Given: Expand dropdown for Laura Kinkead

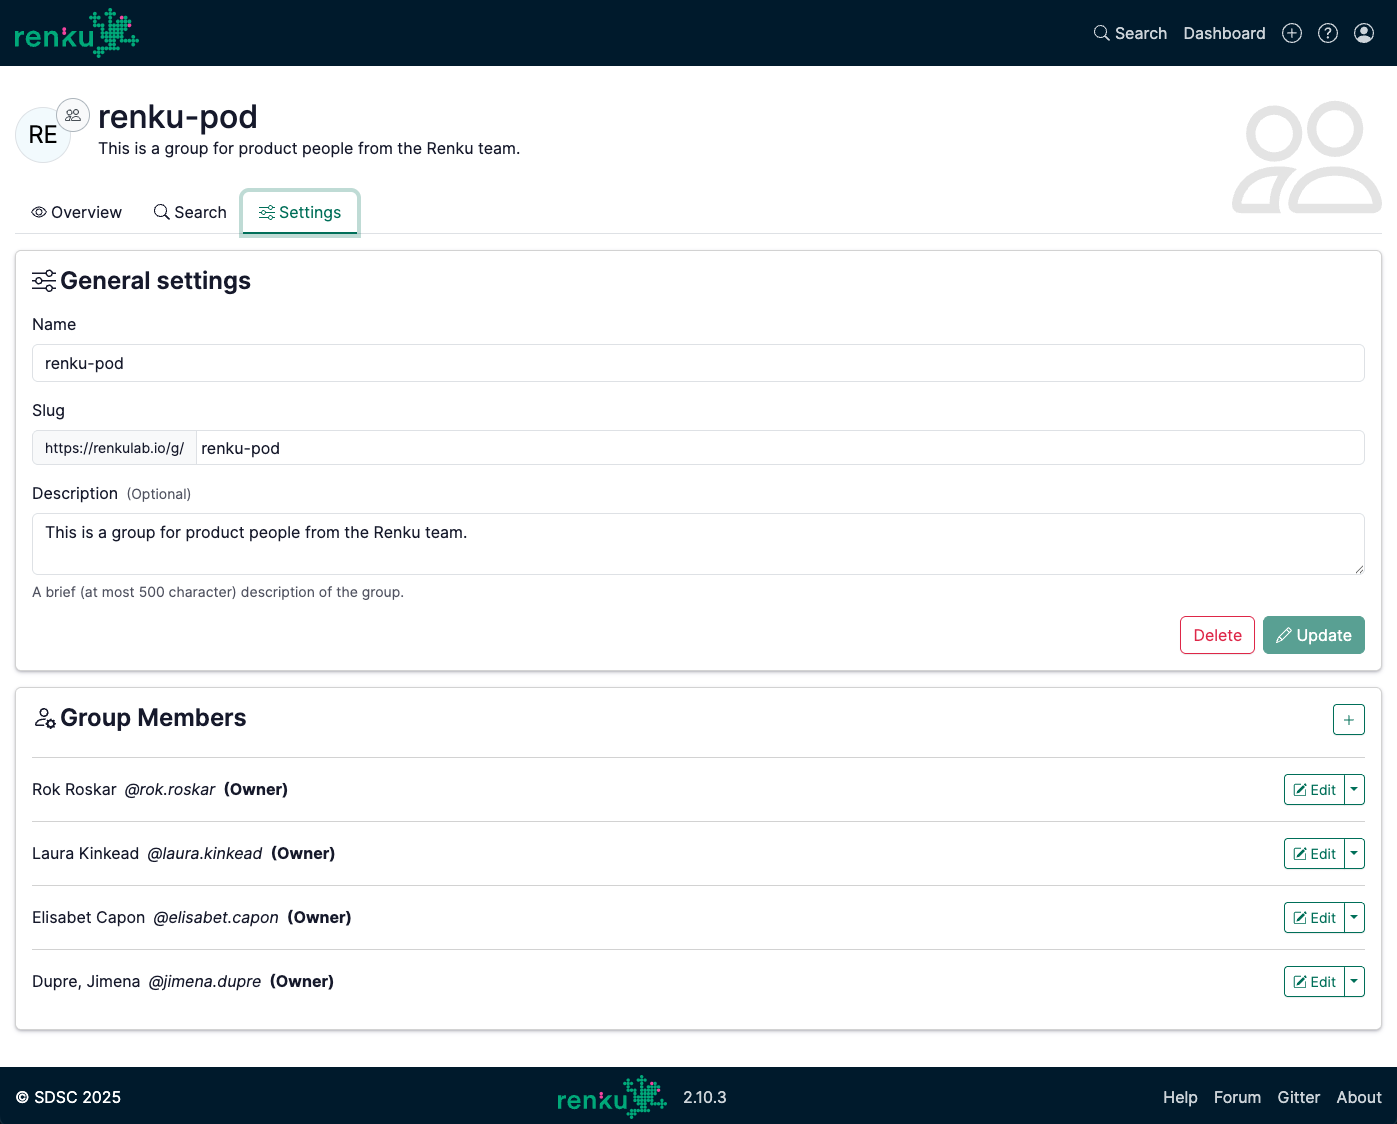Looking at the screenshot, I should point(1355,854).
